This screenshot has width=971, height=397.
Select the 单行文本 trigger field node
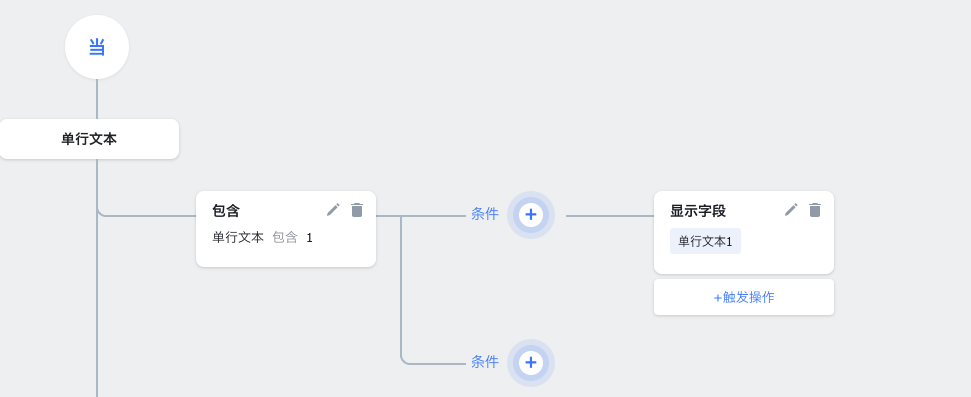[89, 139]
